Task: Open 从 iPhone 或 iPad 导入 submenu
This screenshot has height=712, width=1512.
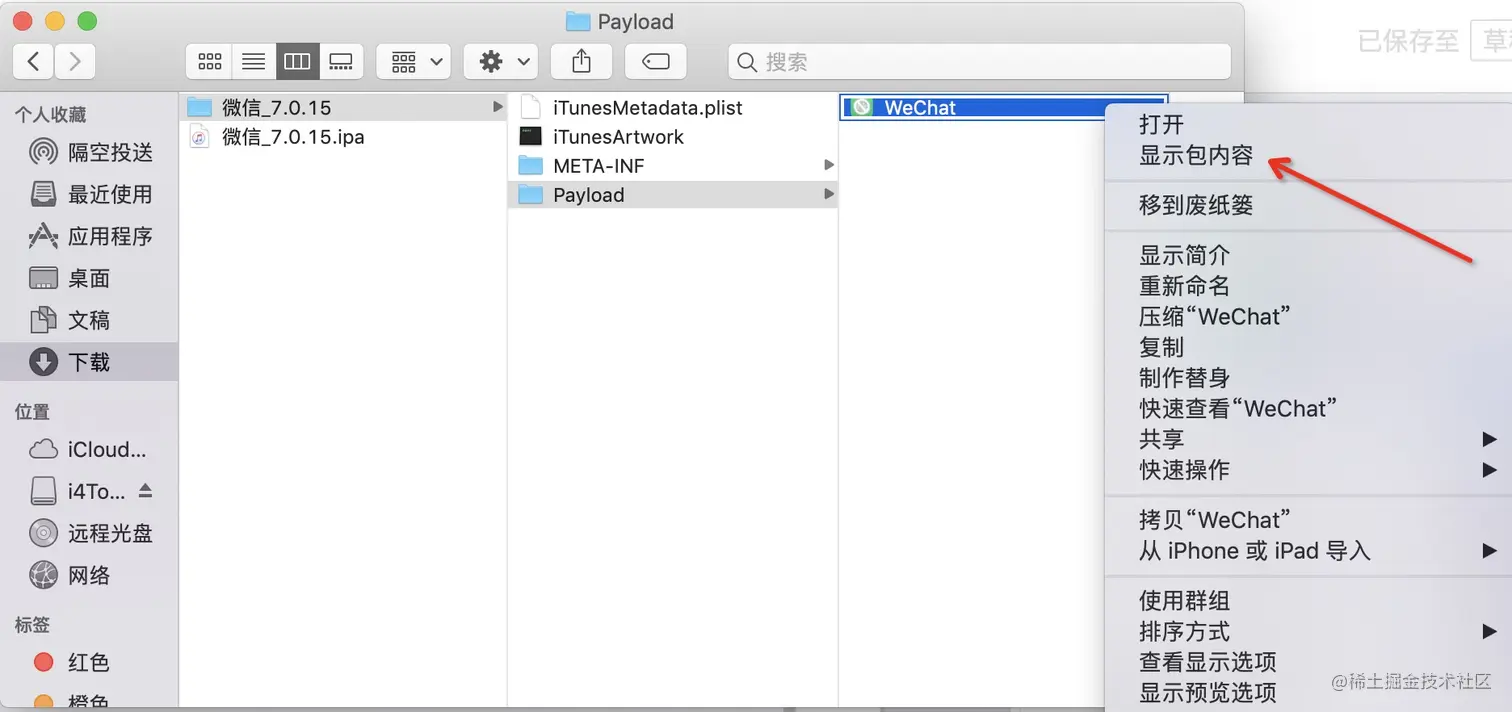Action: [1308, 550]
